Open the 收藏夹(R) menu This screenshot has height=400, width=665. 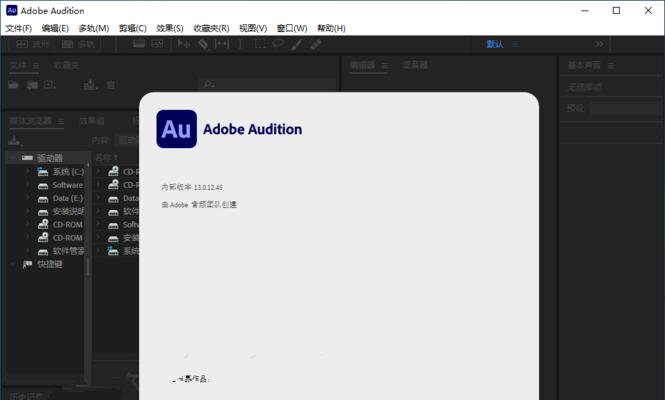click(x=211, y=28)
